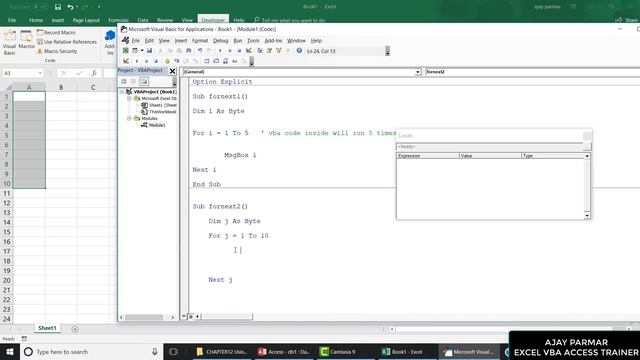Click Excel column B header
Image resolution: width=640 pixels, height=360 pixels.
61,87
